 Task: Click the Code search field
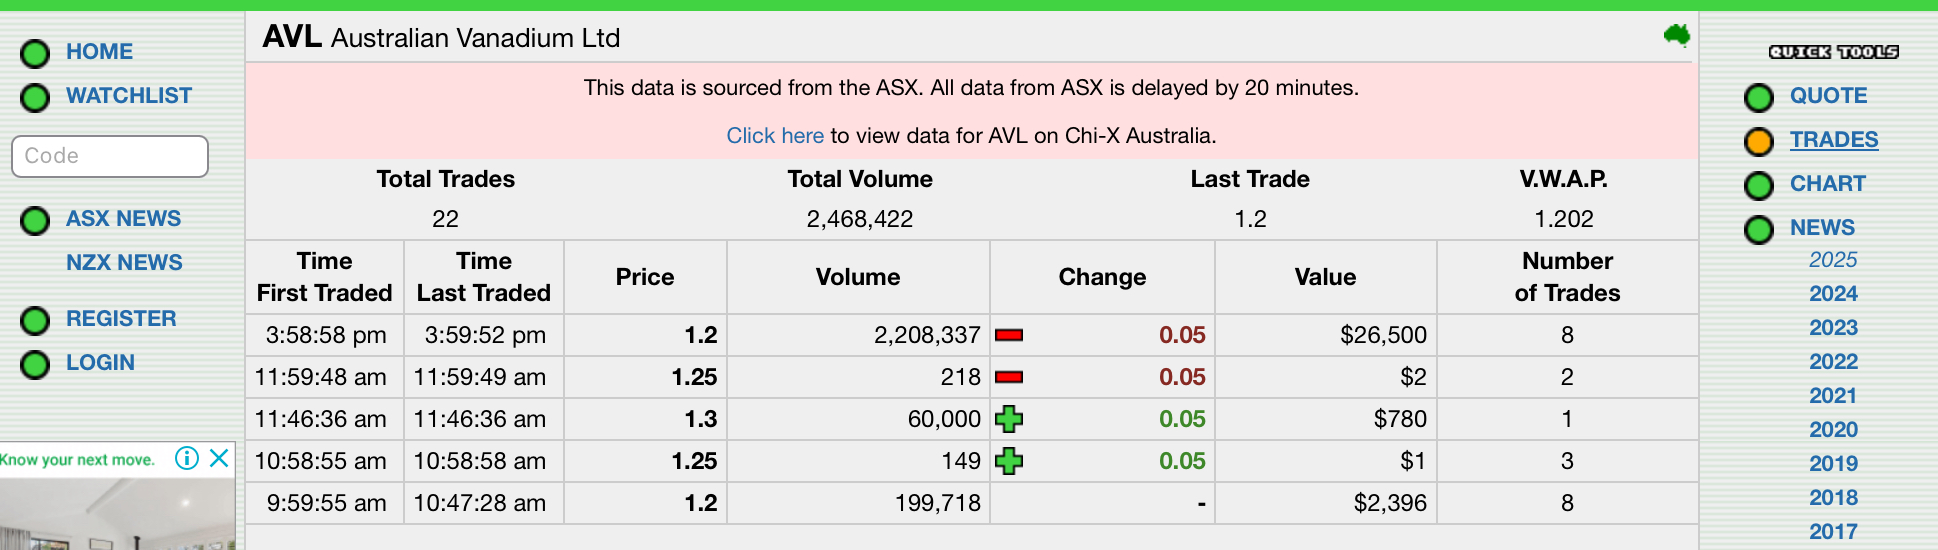pyautogui.click(x=110, y=156)
